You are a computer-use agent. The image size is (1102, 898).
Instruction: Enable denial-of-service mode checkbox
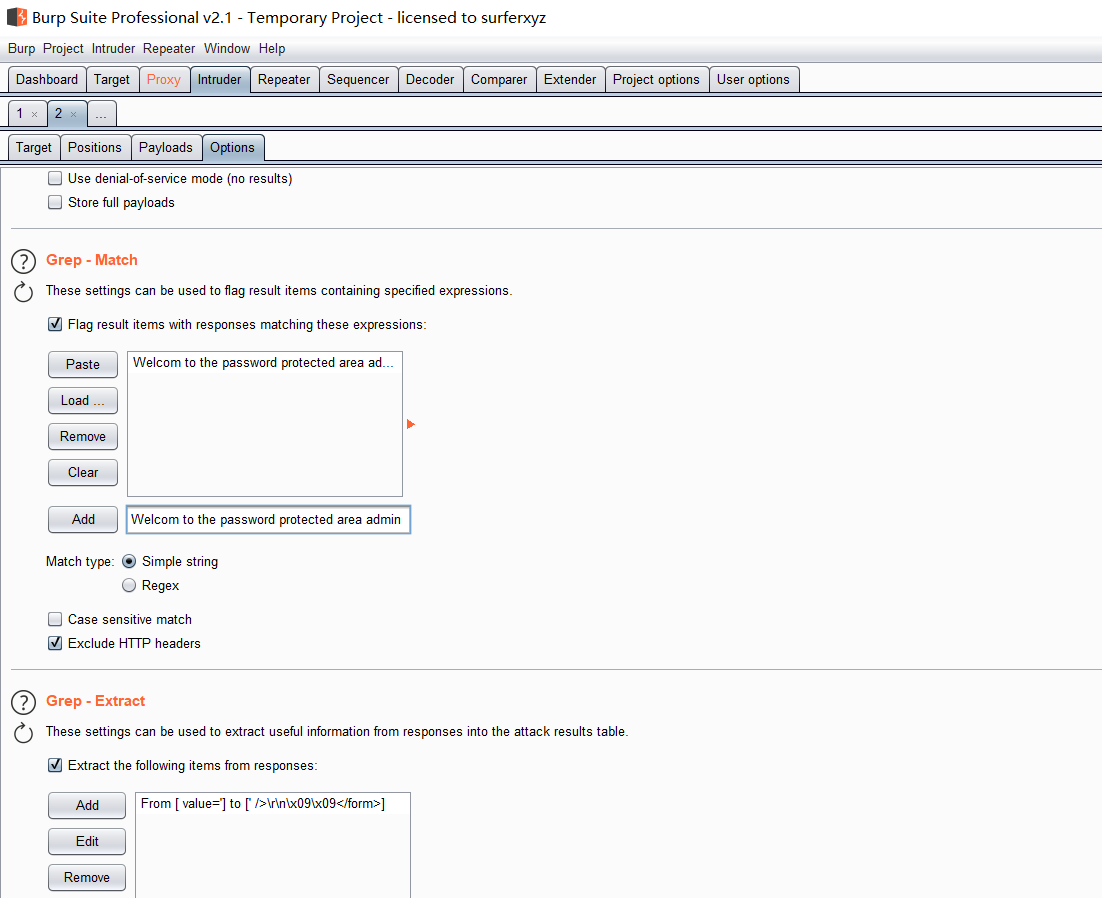pos(55,178)
